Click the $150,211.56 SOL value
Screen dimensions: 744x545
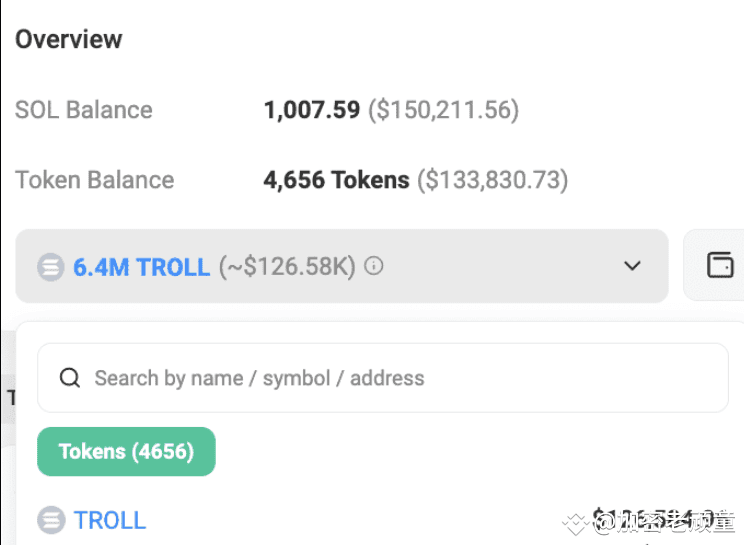444,110
